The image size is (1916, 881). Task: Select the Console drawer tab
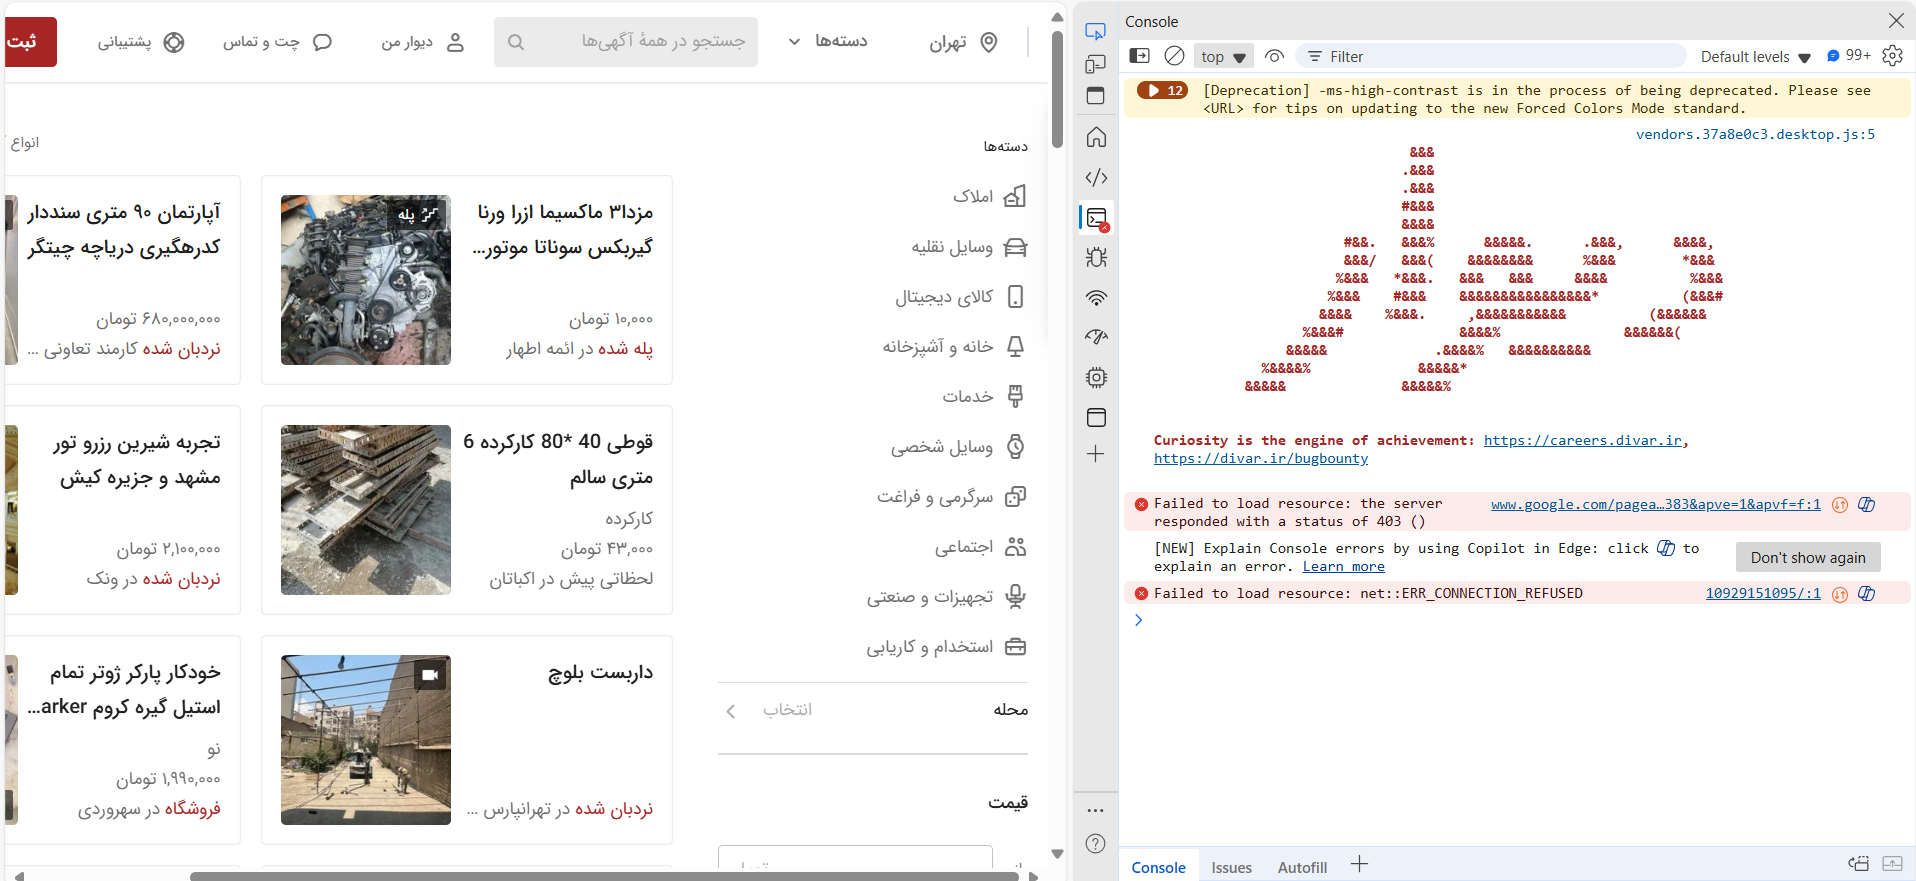click(x=1158, y=867)
